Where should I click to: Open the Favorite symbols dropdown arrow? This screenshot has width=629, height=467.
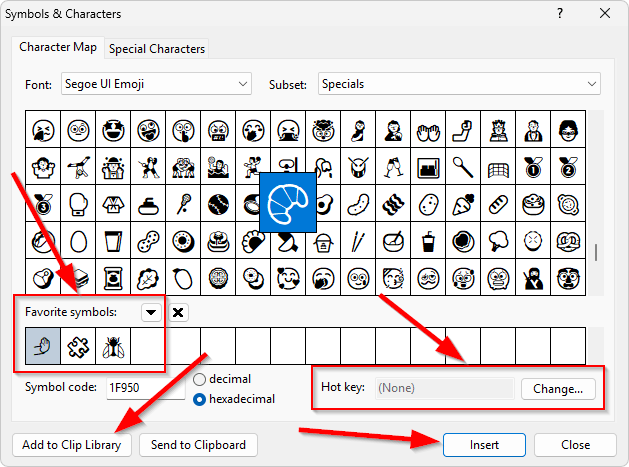pyautogui.click(x=151, y=312)
